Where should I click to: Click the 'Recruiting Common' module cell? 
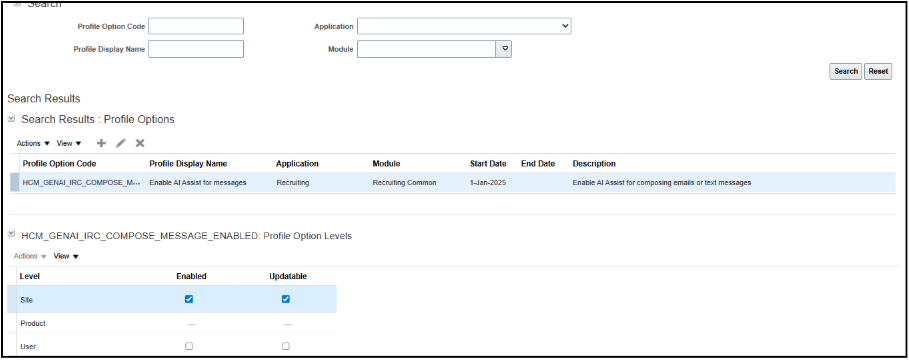(404, 183)
